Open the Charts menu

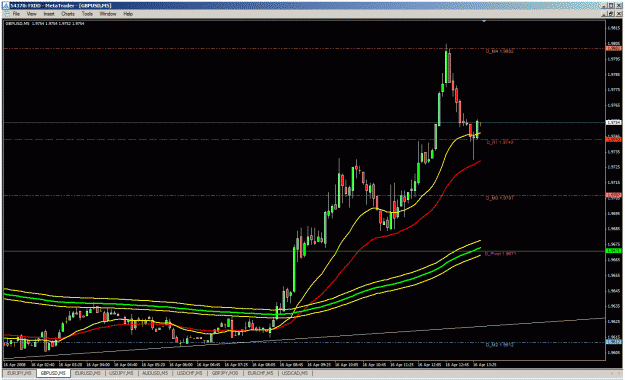[x=68, y=14]
